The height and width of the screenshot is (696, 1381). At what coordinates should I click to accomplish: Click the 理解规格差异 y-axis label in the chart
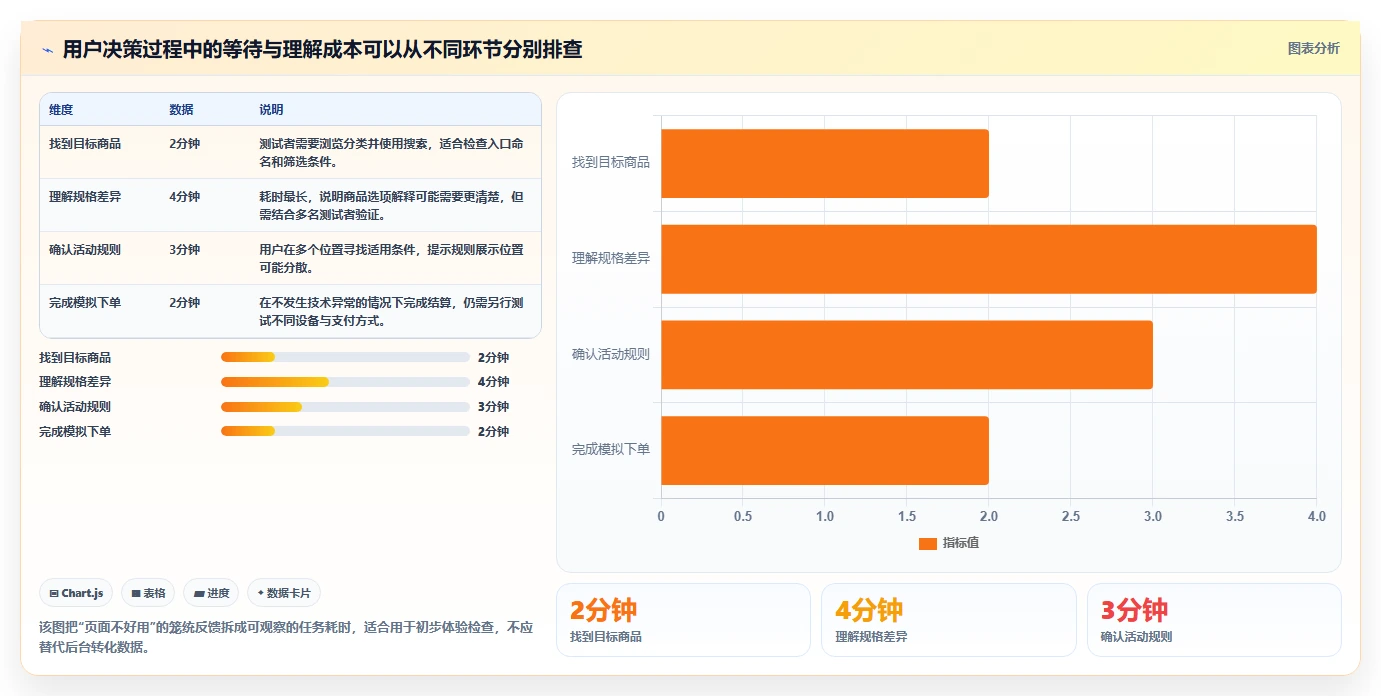(611, 258)
